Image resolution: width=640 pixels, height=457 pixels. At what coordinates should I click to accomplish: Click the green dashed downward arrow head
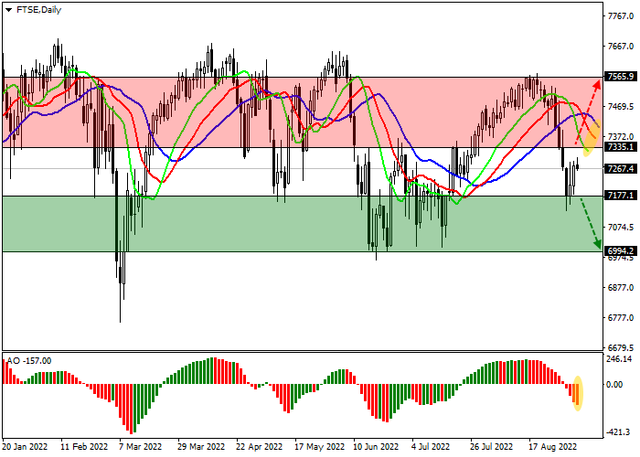tap(597, 244)
